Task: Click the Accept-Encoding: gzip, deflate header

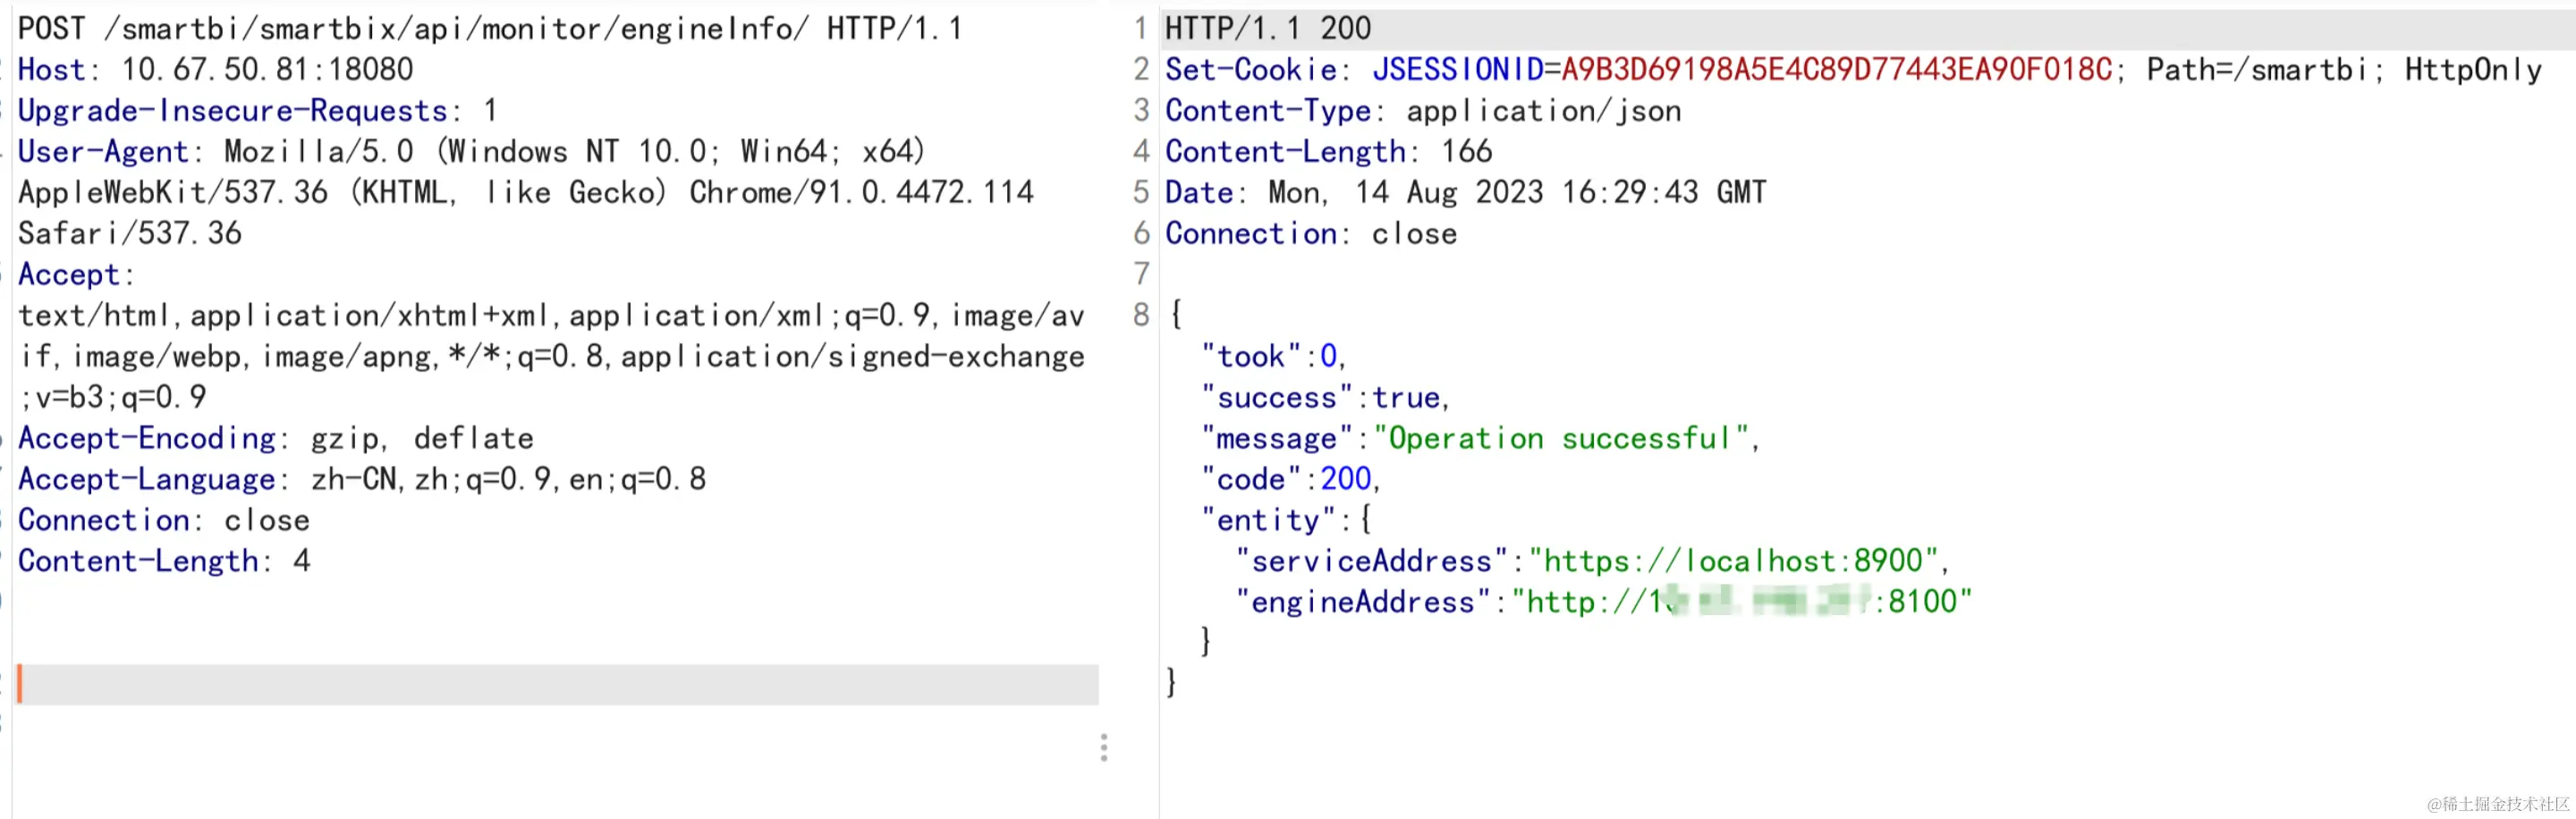Action: [276, 438]
